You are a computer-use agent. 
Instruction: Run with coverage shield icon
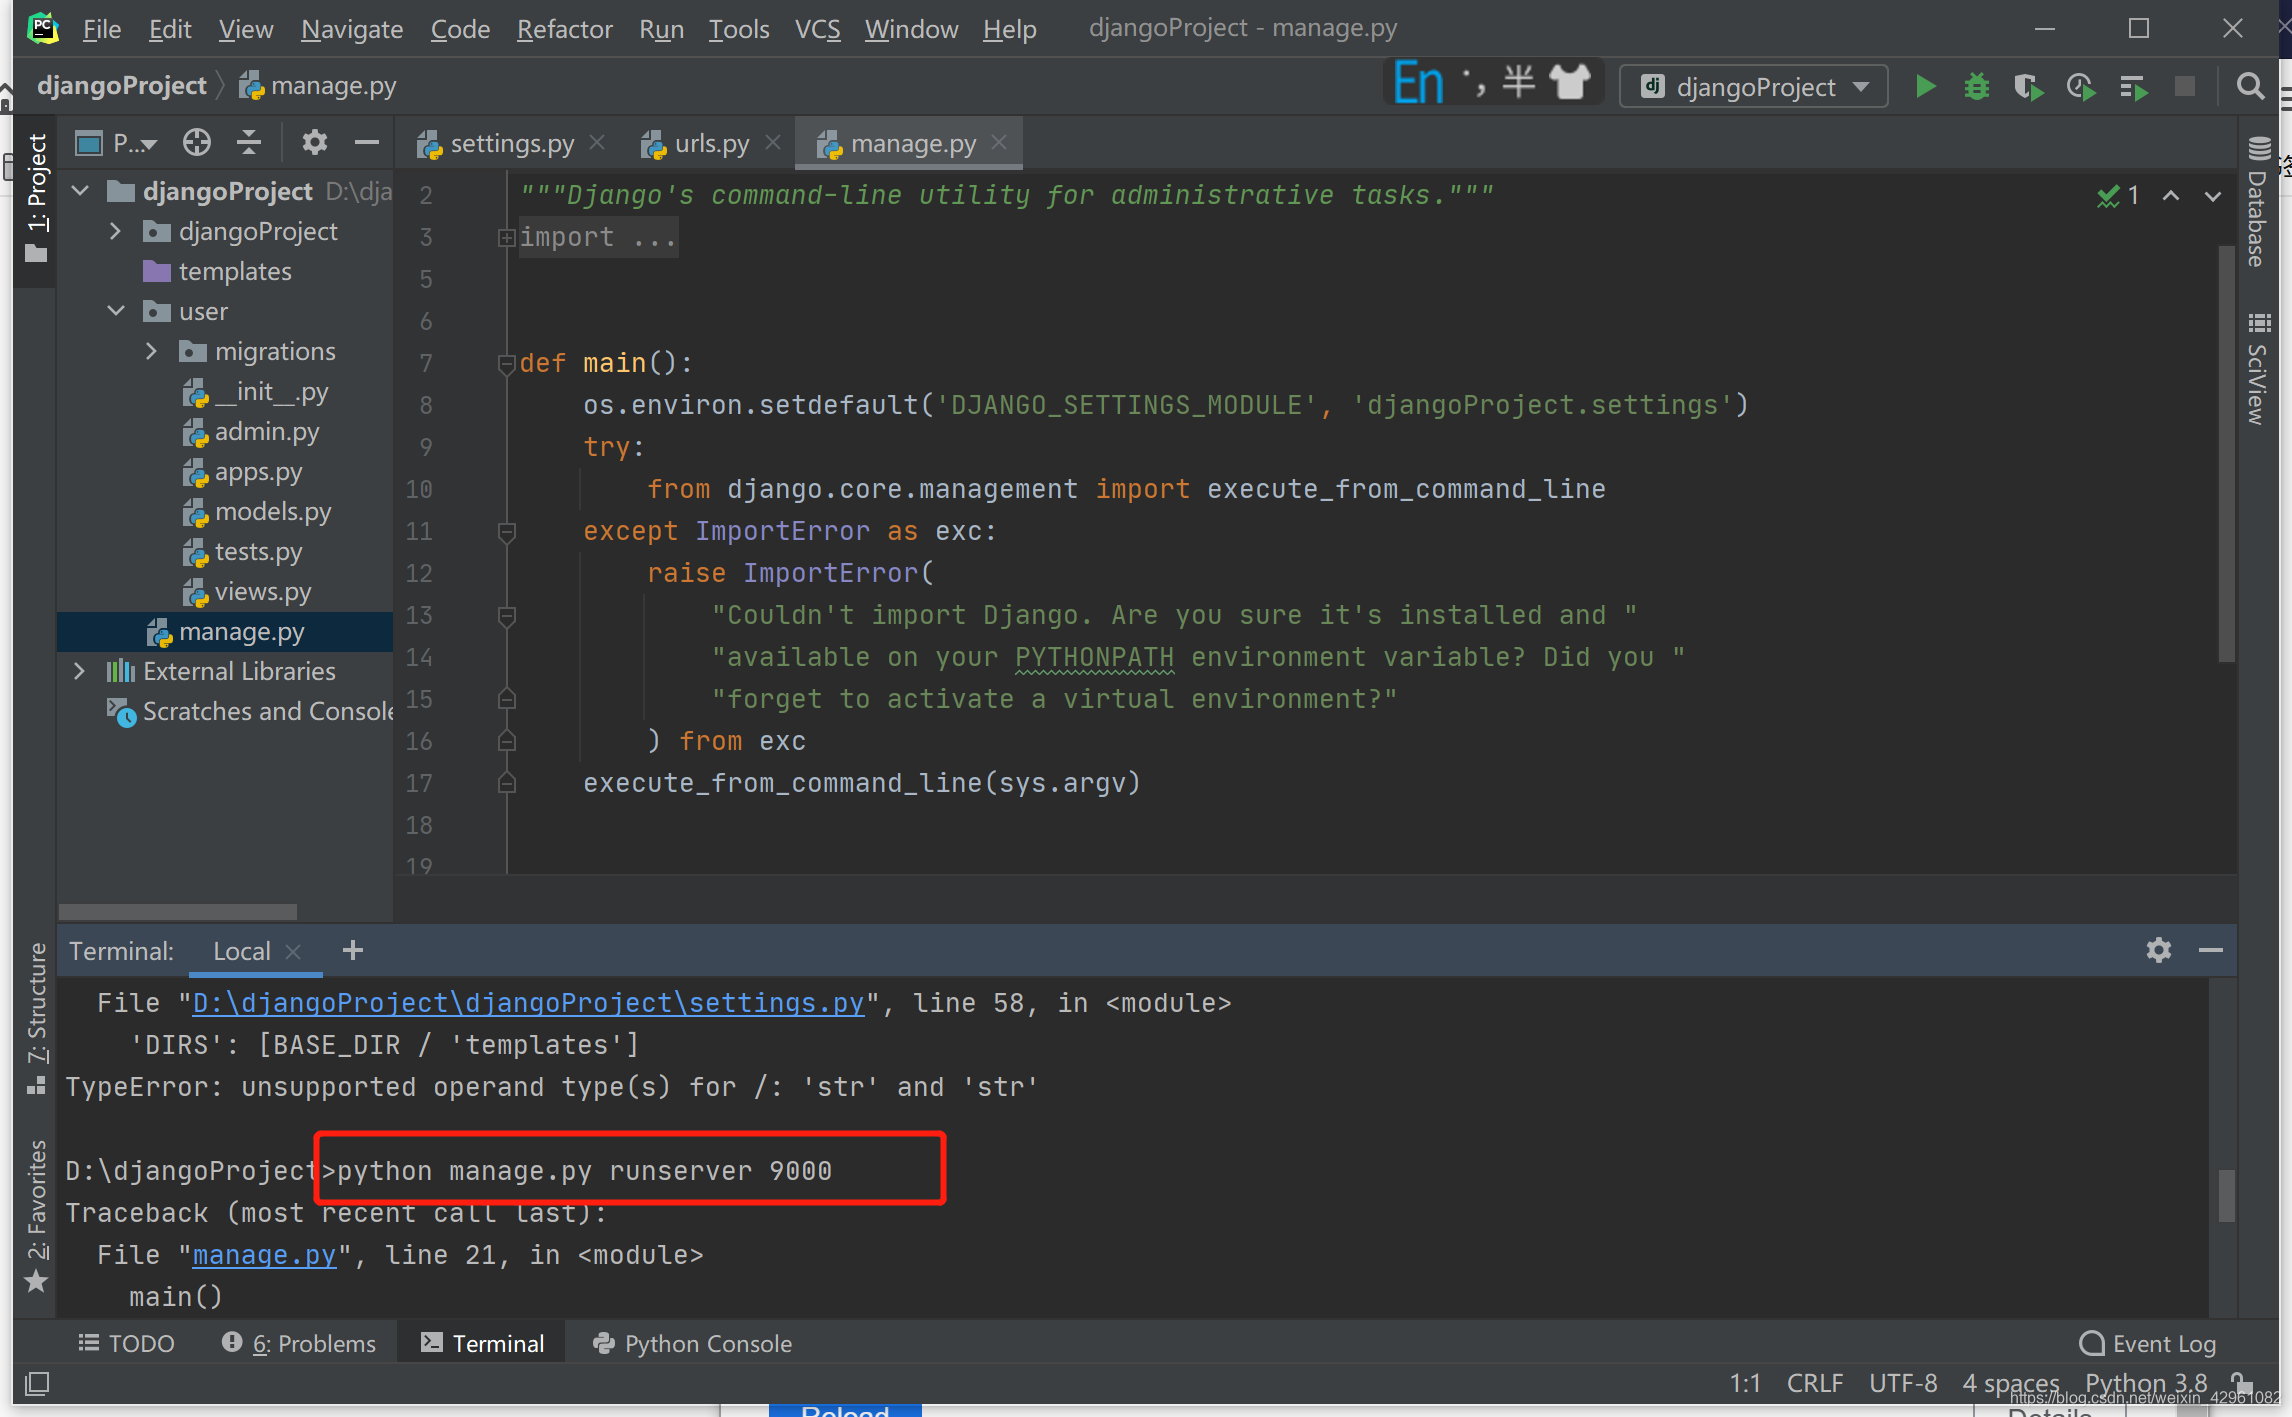click(x=2028, y=87)
